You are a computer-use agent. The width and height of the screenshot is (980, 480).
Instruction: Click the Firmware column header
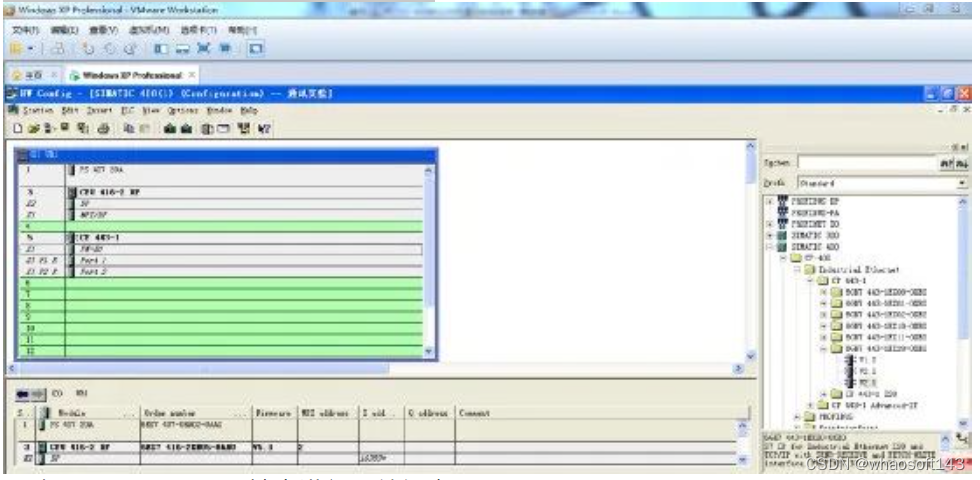273,413
